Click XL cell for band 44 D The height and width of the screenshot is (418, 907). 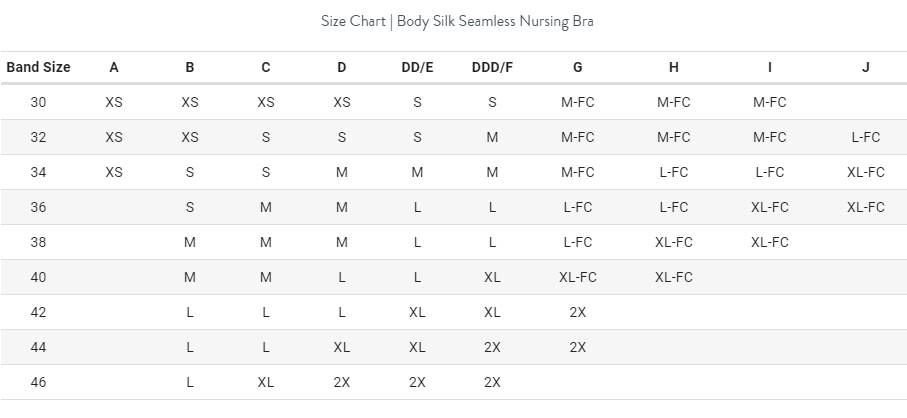[x=342, y=347]
